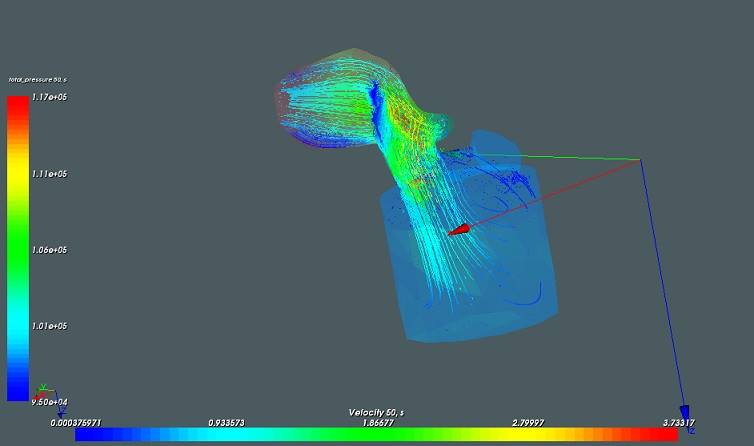The image size is (754, 446).
Task: Click the 1.06e+05 pressure legend value
Action: click(x=49, y=250)
